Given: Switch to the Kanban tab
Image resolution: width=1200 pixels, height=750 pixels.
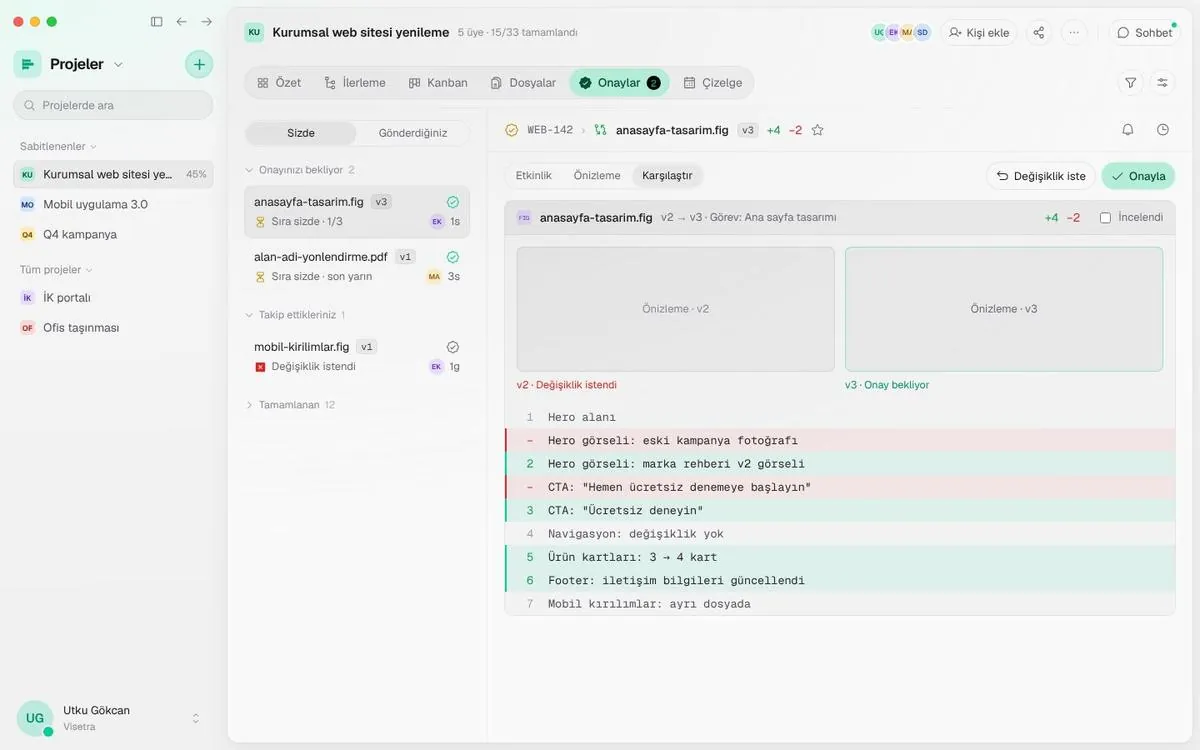Looking at the screenshot, I should pyautogui.click(x=438, y=83).
